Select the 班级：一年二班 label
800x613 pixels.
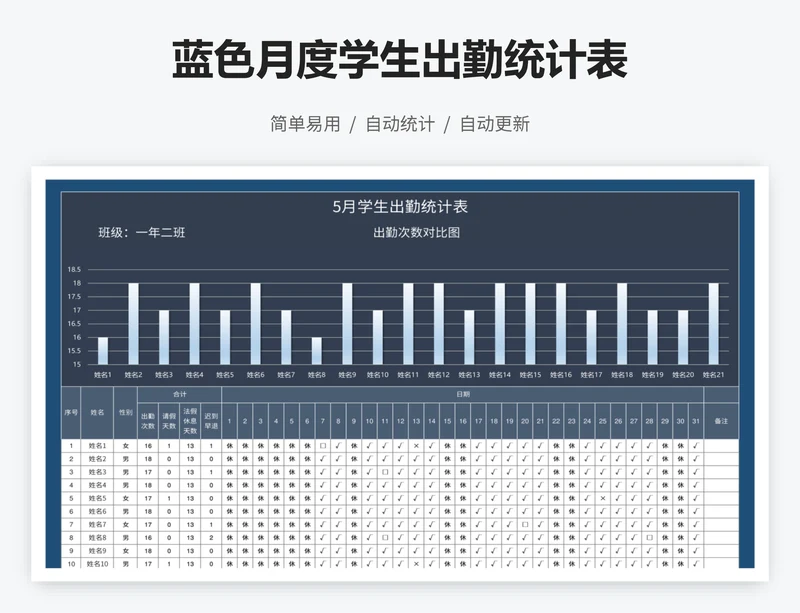[x=142, y=233]
